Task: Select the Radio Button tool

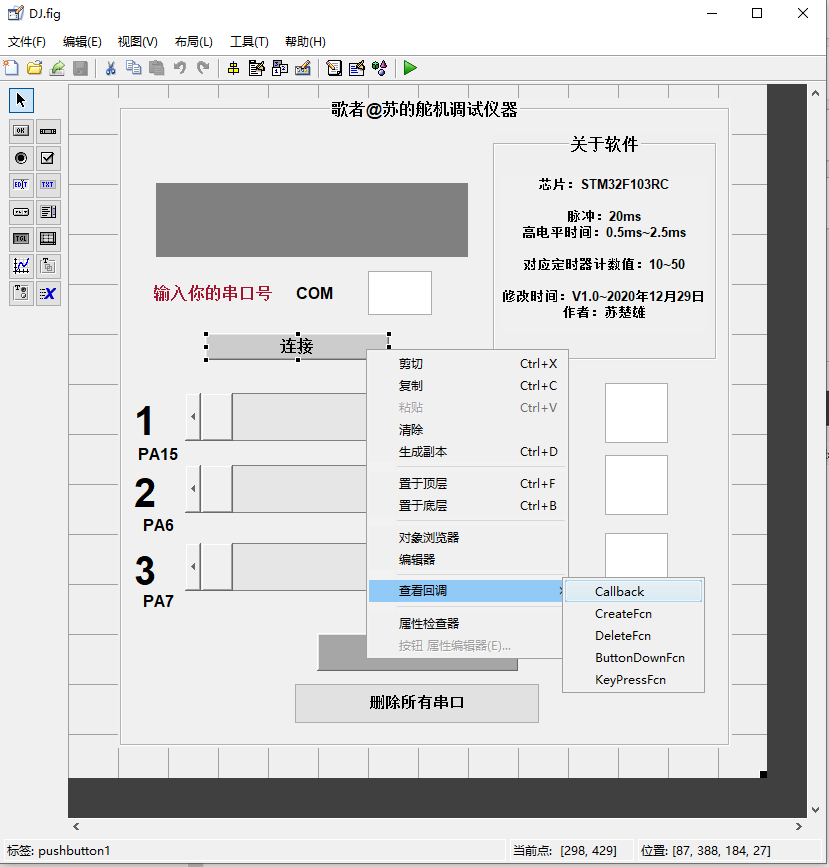Action: pos(20,158)
